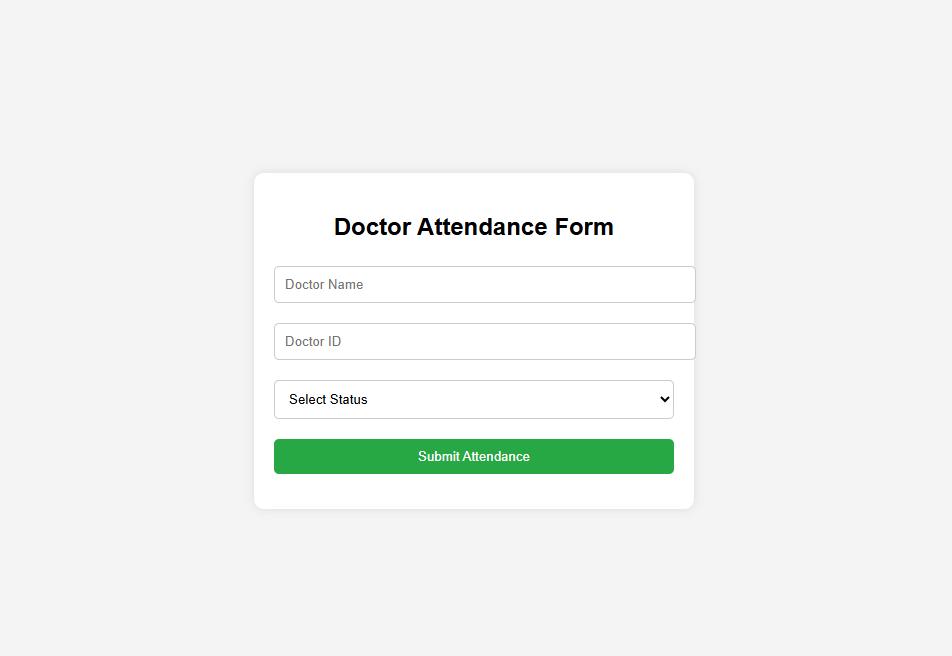
Task: Expand the attendance status combo box
Action: pyautogui.click(x=473, y=399)
